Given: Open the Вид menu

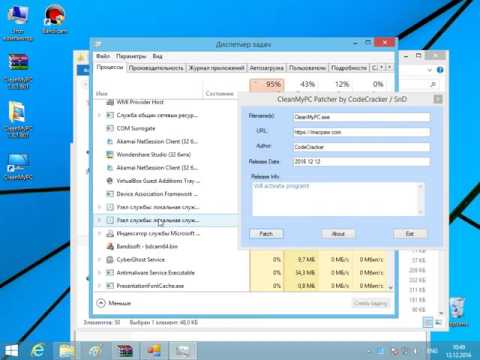Looking at the screenshot, I should (x=157, y=56).
